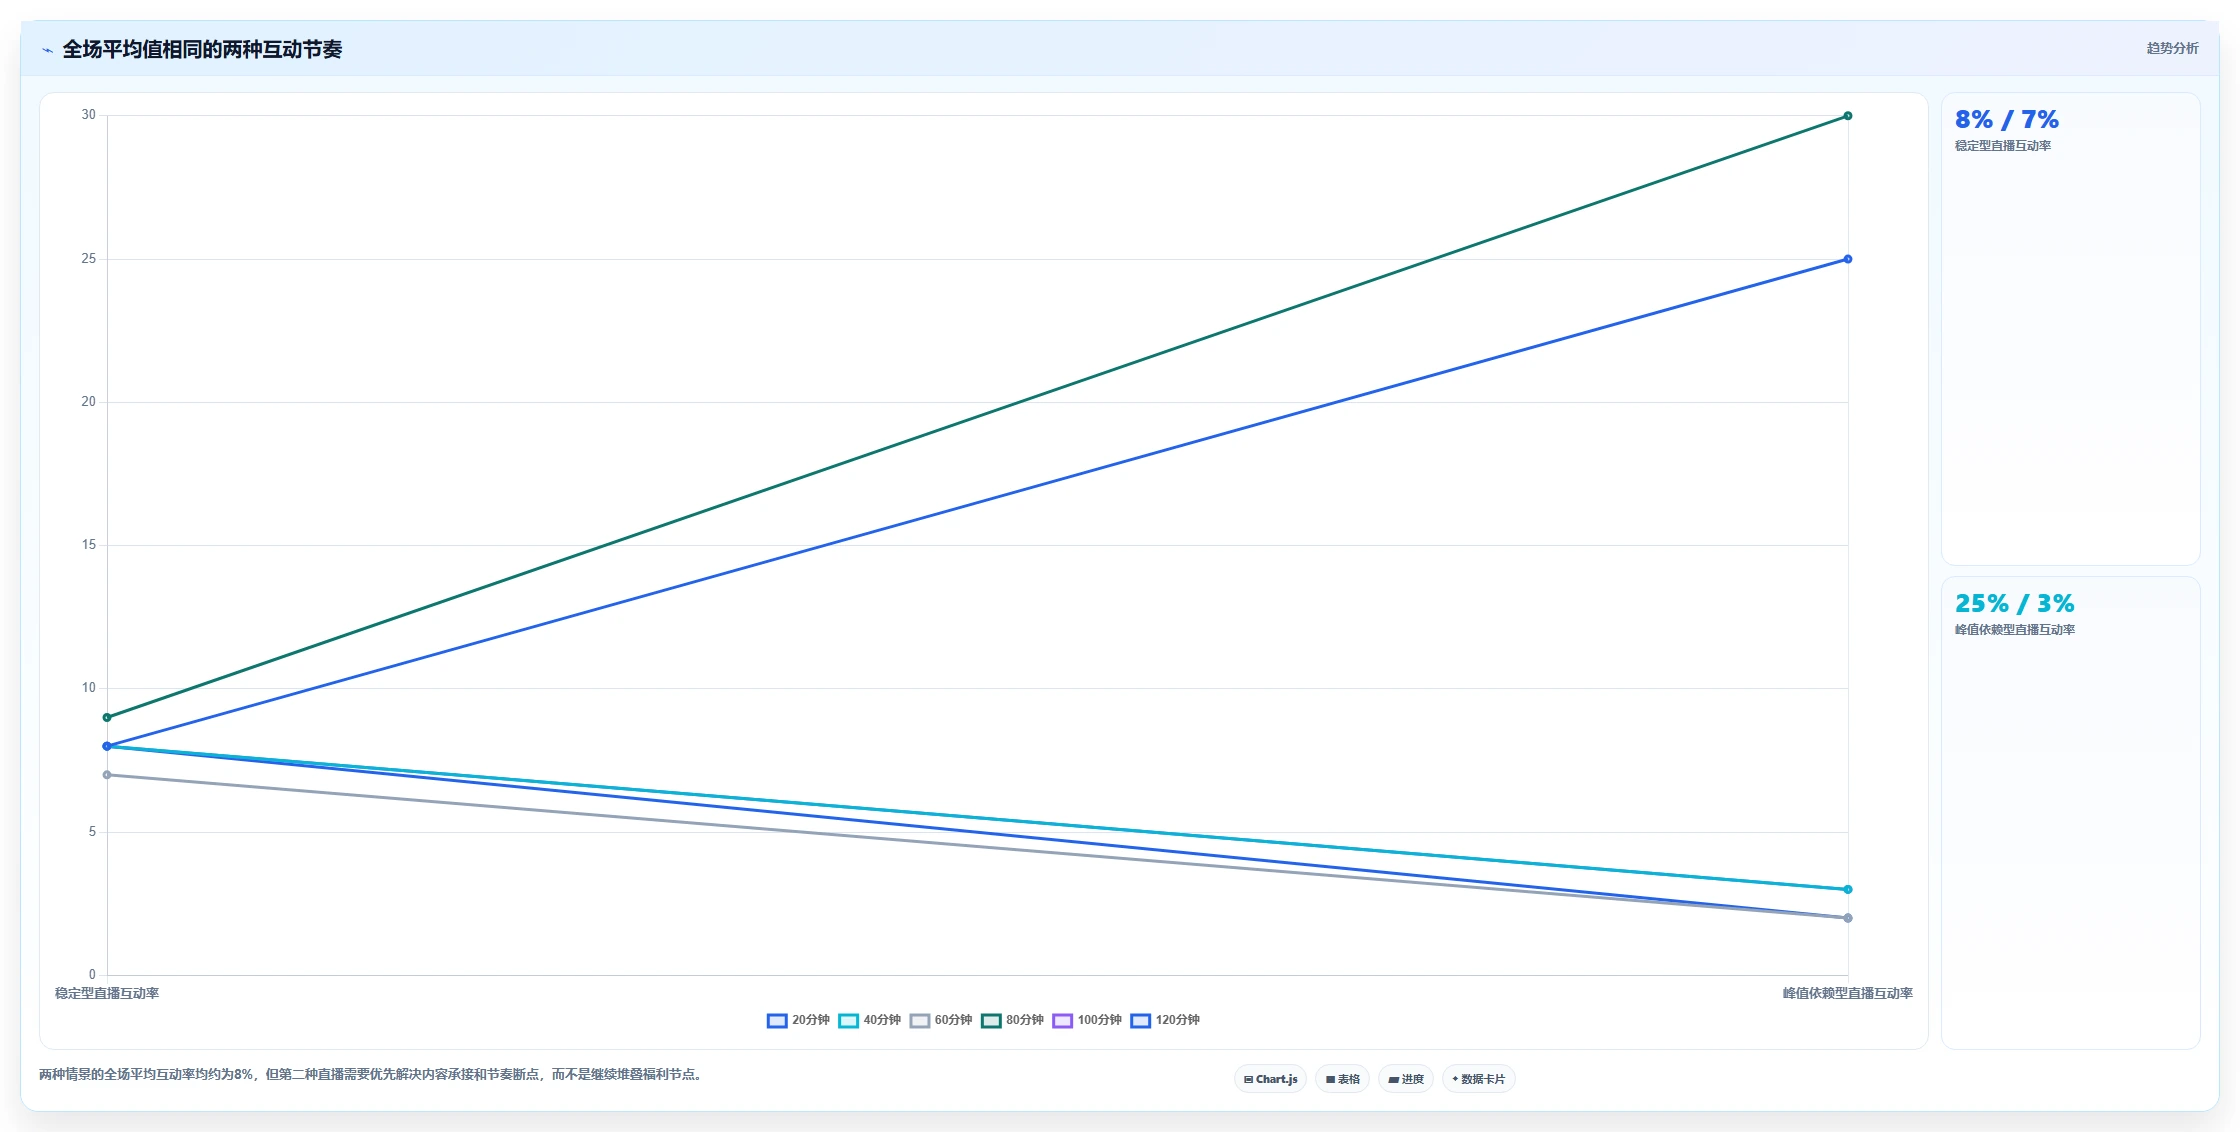This screenshot has width=2240, height=1132.
Task: Toggle the 20分钟 legend swatch
Action: coord(777,1020)
